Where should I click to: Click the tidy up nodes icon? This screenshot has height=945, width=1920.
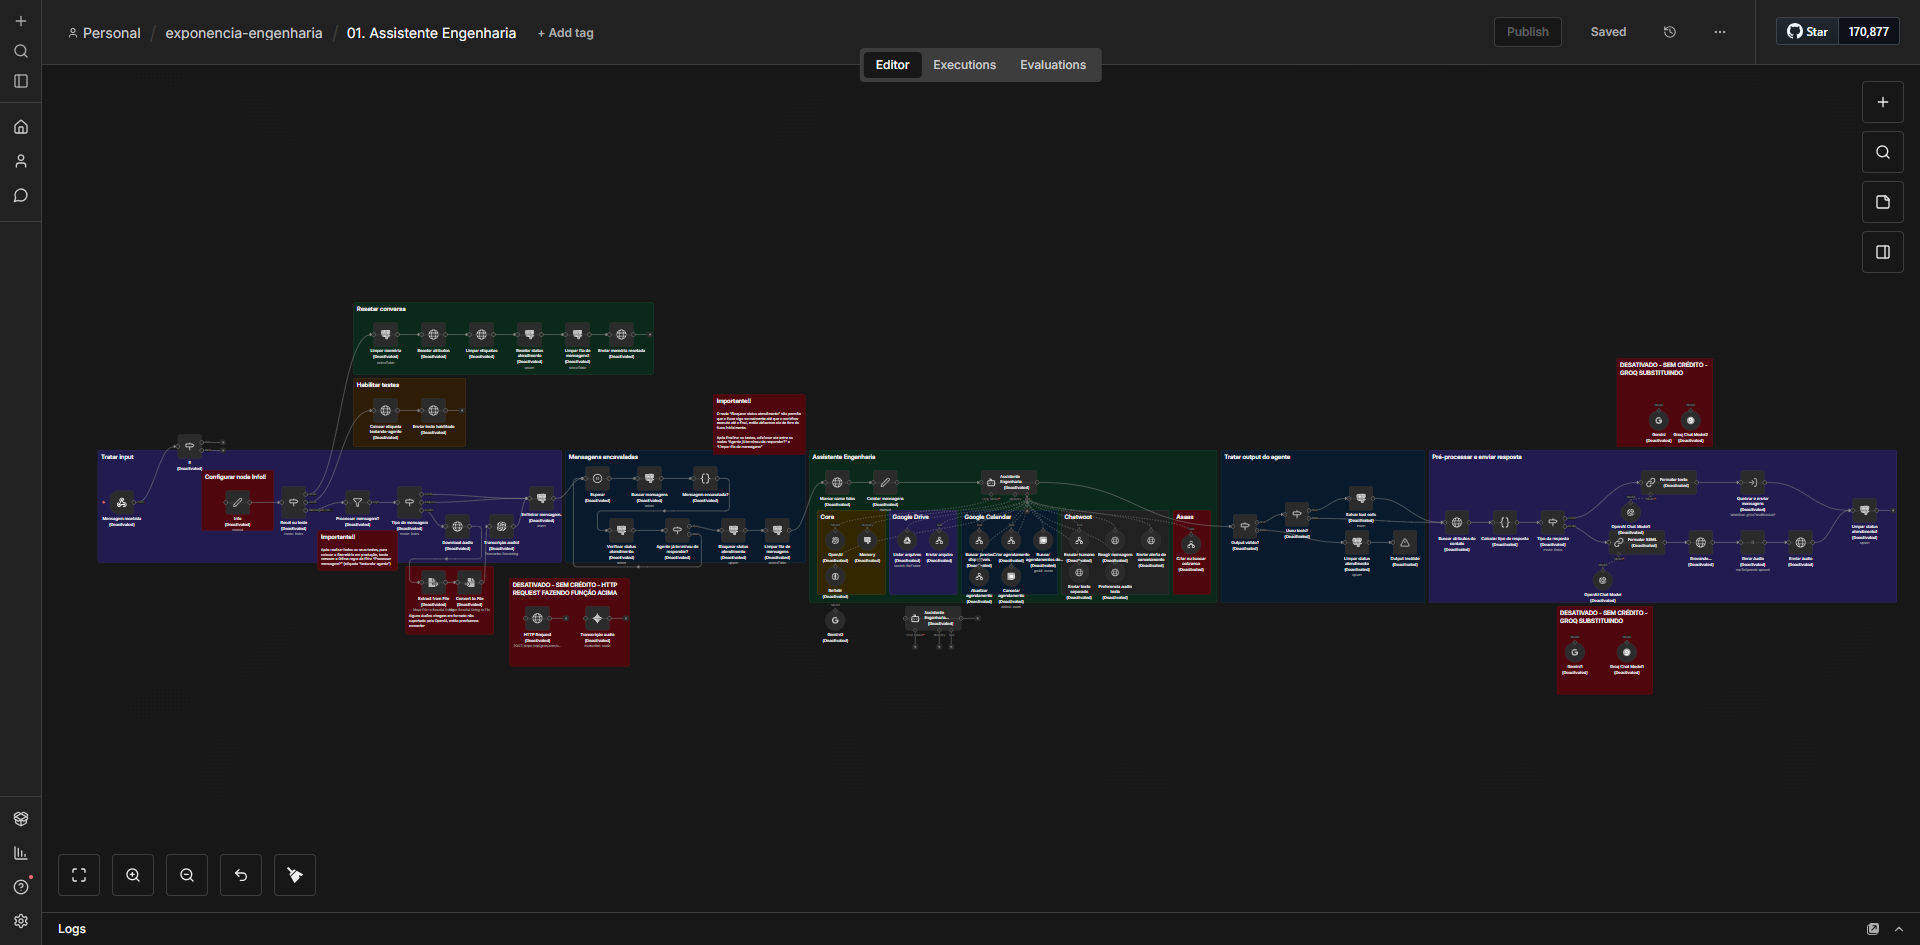coord(295,875)
